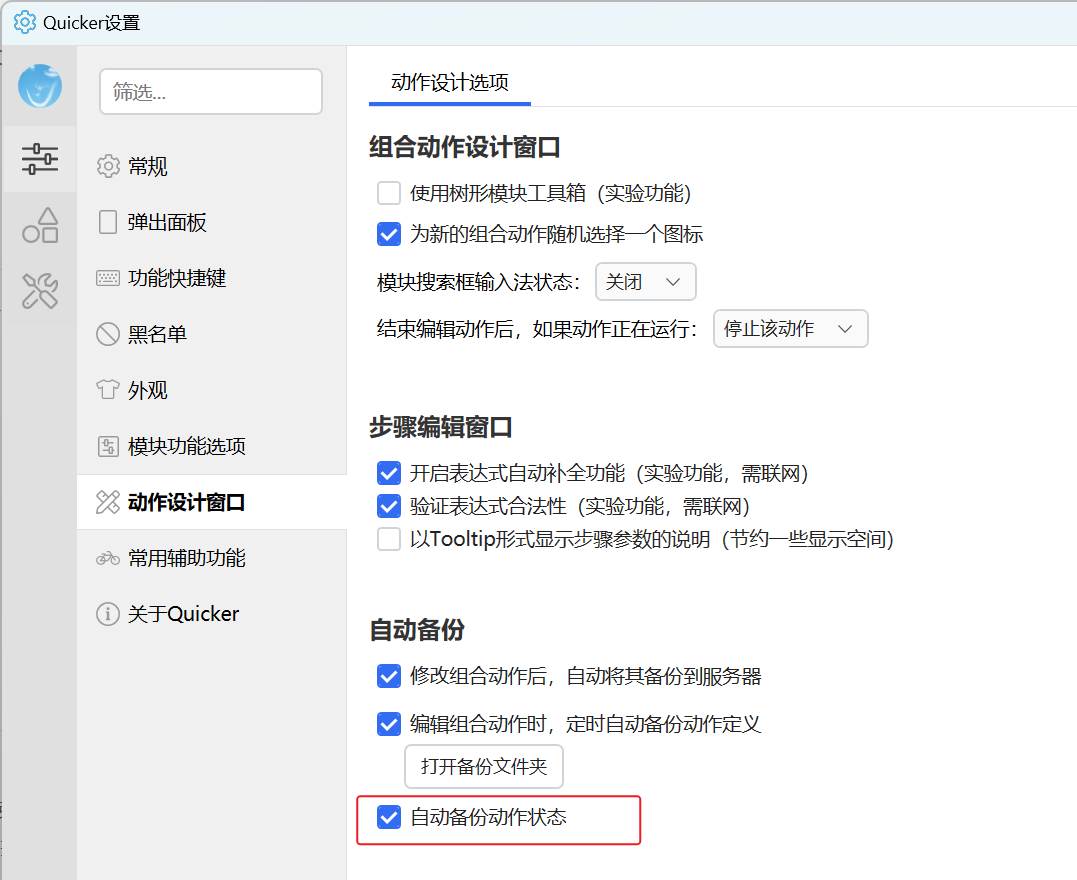Go to 常规 settings page
The height and width of the screenshot is (880, 1077).
click(x=212, y=166)
